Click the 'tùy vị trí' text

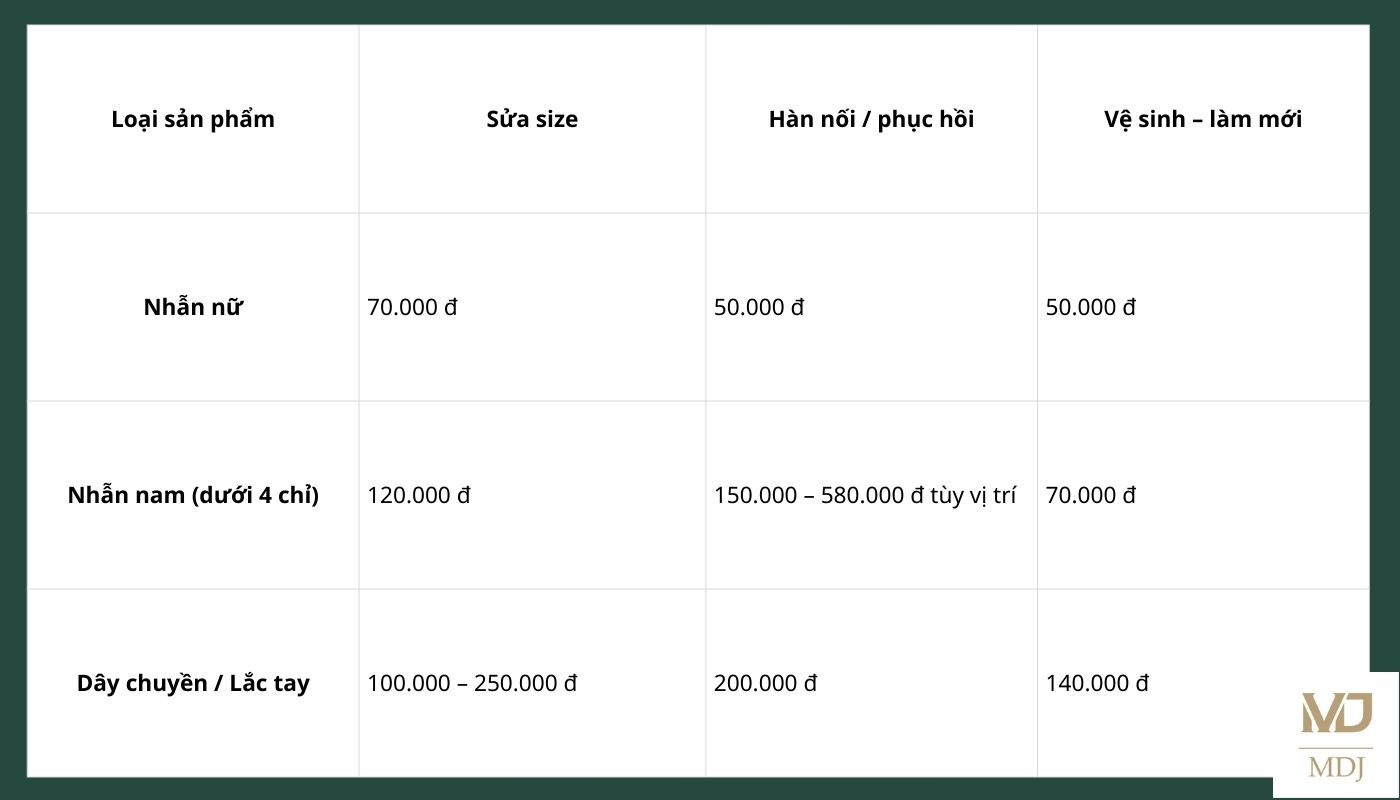point(973,495)
